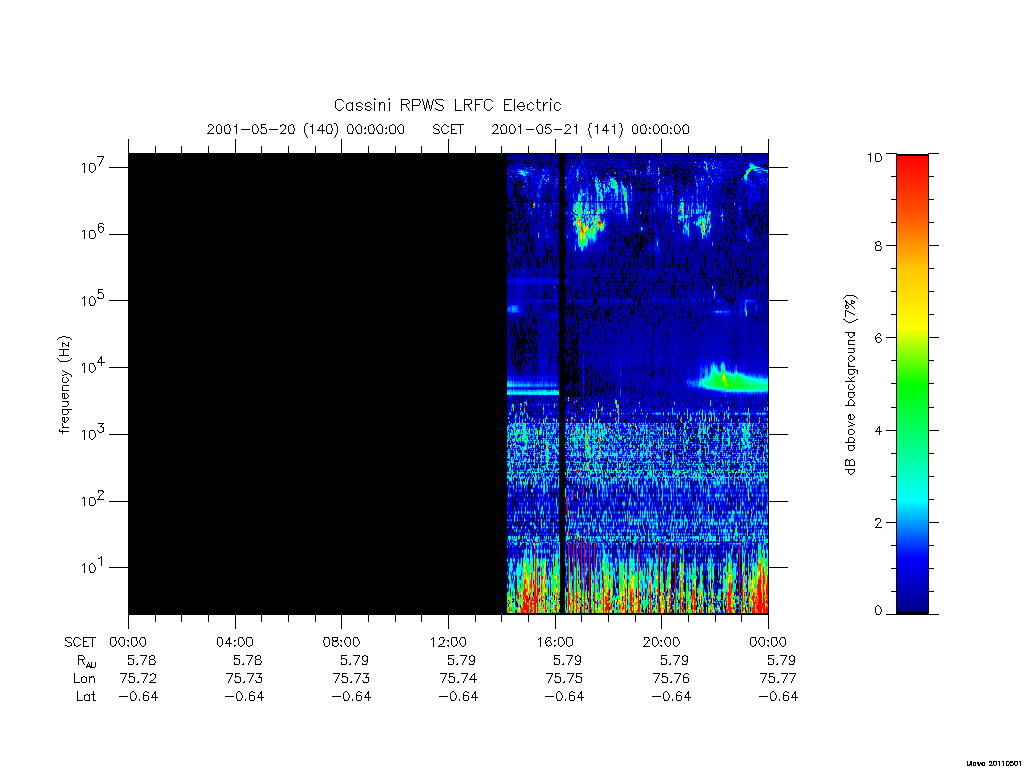Screen dimensions: 1024x768
Task: Click the 10^5 frequency tick label
Action: click(94, 300)
